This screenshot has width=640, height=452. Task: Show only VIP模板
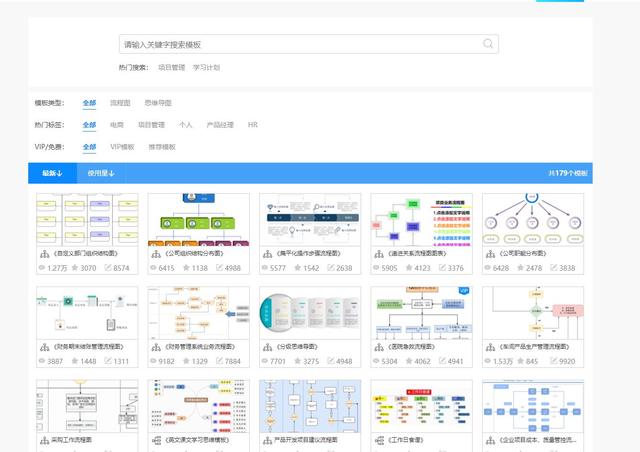122,147
